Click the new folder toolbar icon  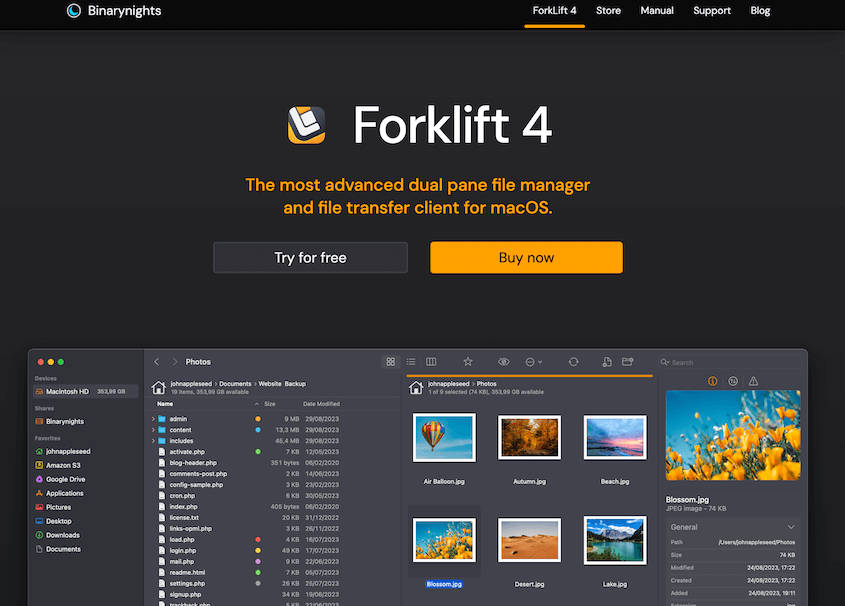627,362
